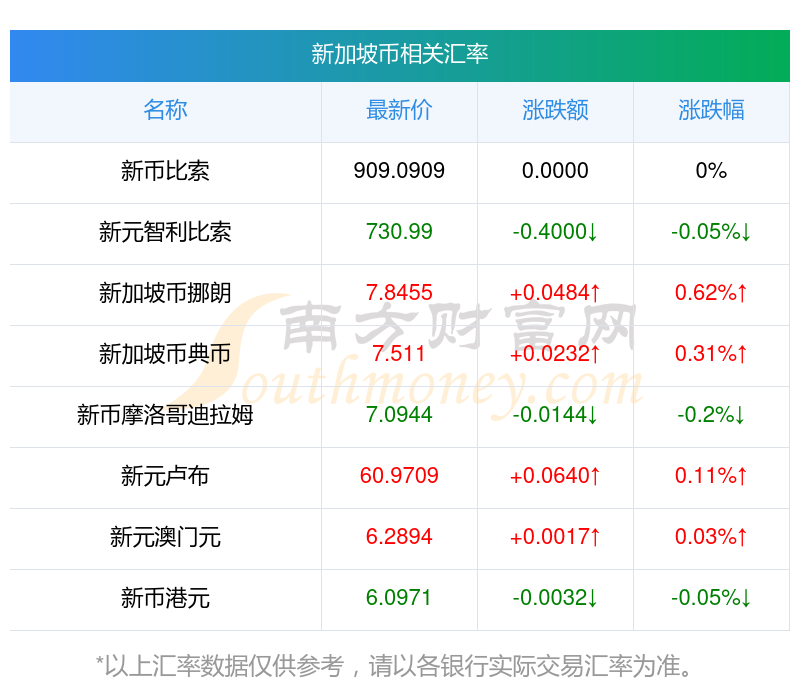Image resolution: width=800 pixels, height=698 pixels.
Task: Click the change value +0.0640↑
Action: pyautogui.click(x=555, y=476)
